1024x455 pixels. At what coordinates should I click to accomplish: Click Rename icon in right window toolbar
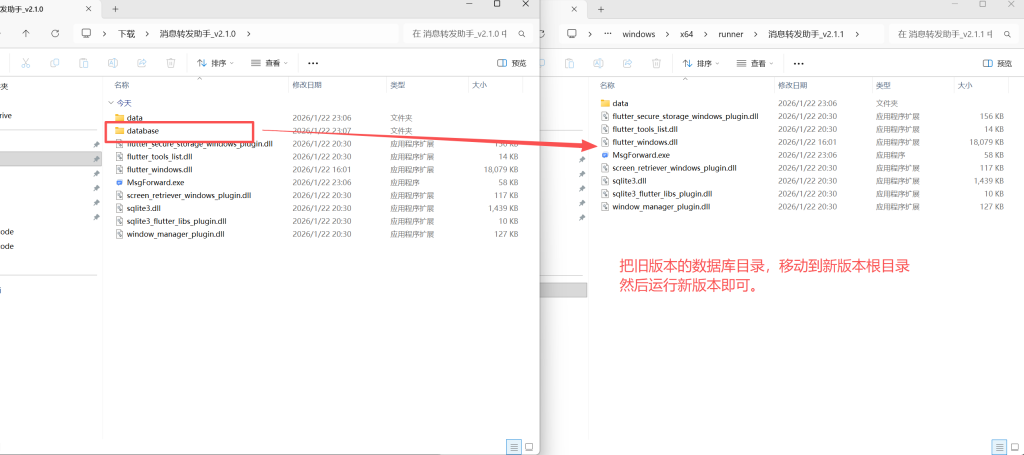pos(598,63)
